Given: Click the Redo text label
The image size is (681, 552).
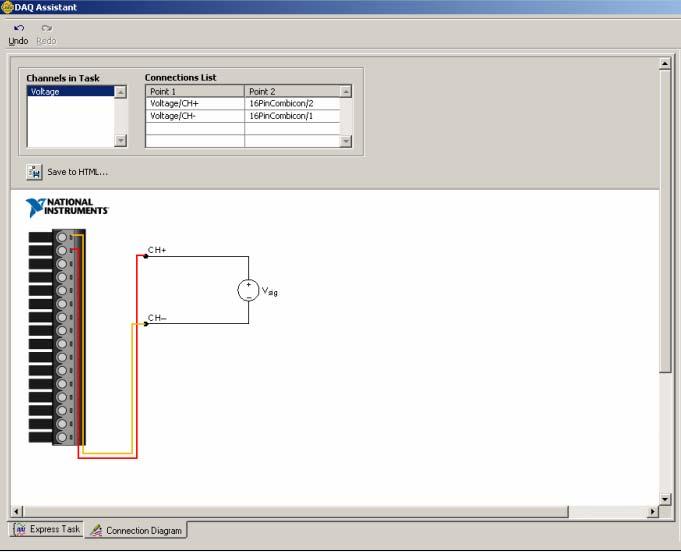Looking at the screenshot, I should [x=46, y=41].
